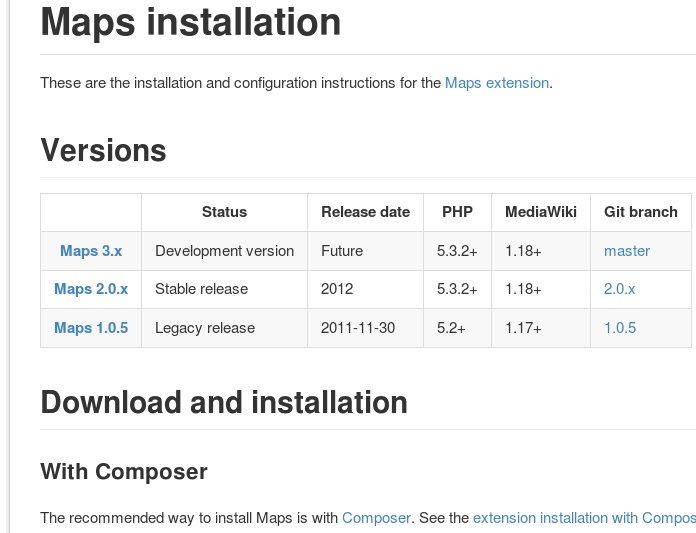696x533 pixels.
Task: Click the Download and installation heading
Action: point(224,402)
